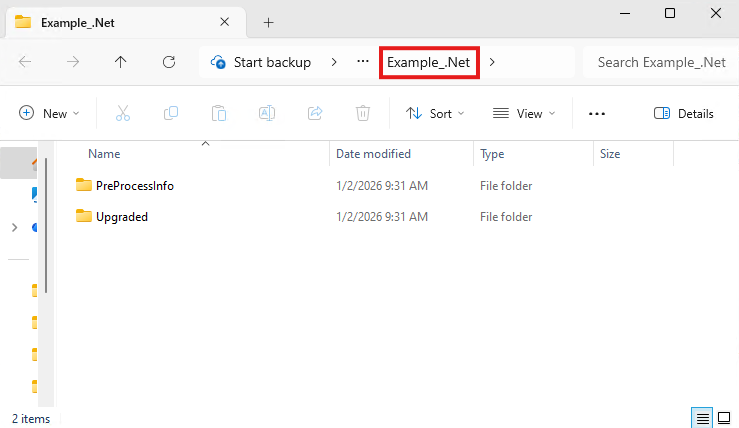
Task: Refresh the current folder view
Action: [169, 62]
